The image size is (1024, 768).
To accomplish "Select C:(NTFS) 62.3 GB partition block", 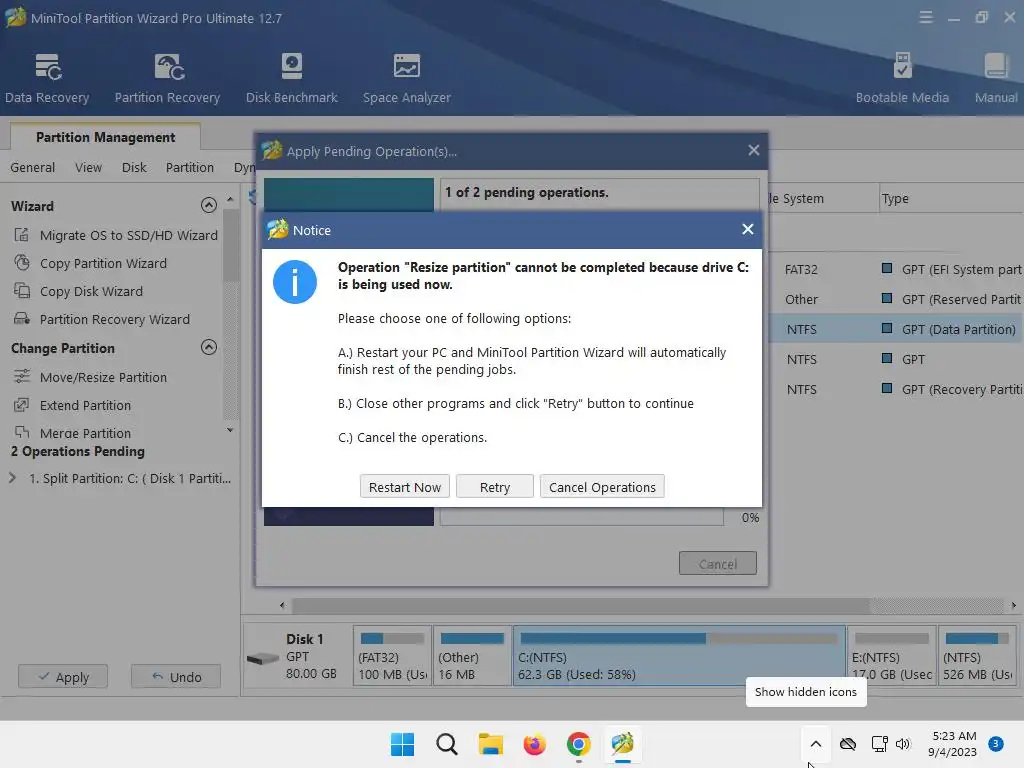I will pos(679,656).
